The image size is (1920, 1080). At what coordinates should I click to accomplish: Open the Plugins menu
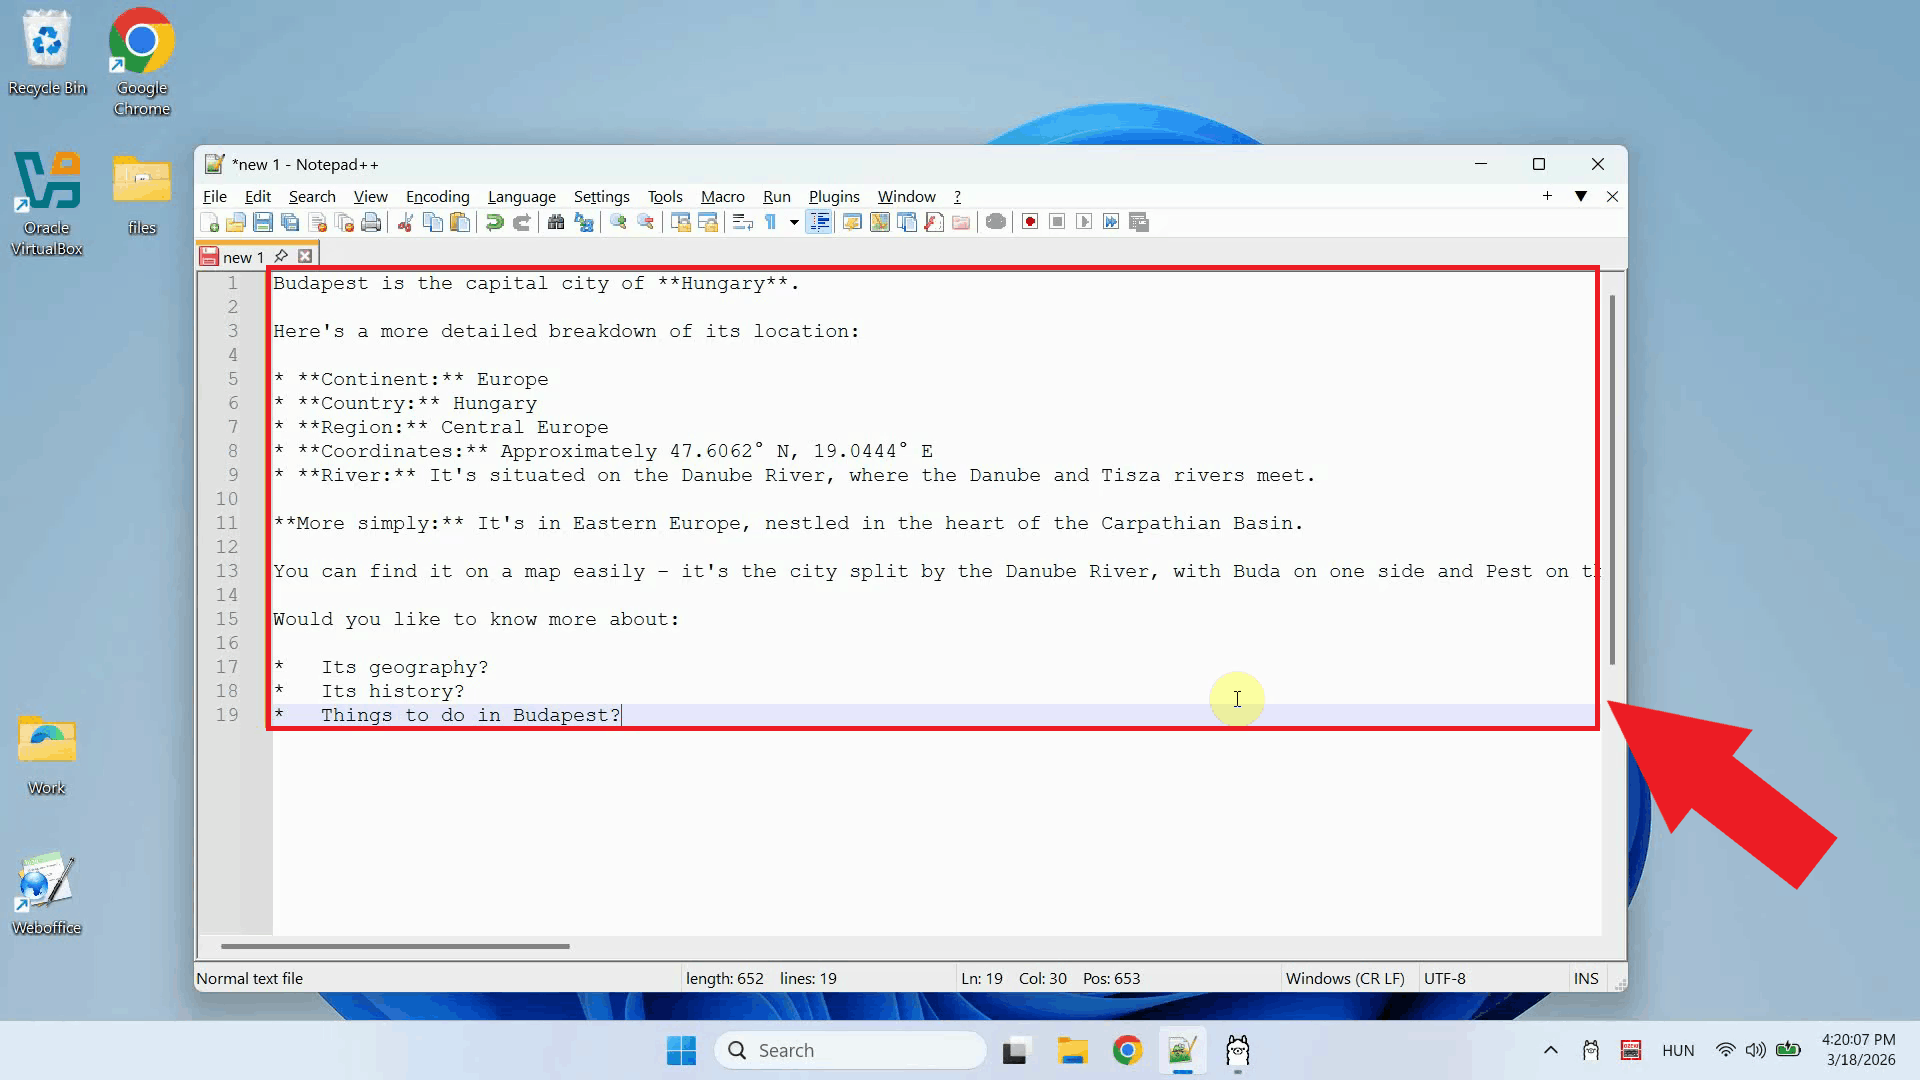pos(834,197)
